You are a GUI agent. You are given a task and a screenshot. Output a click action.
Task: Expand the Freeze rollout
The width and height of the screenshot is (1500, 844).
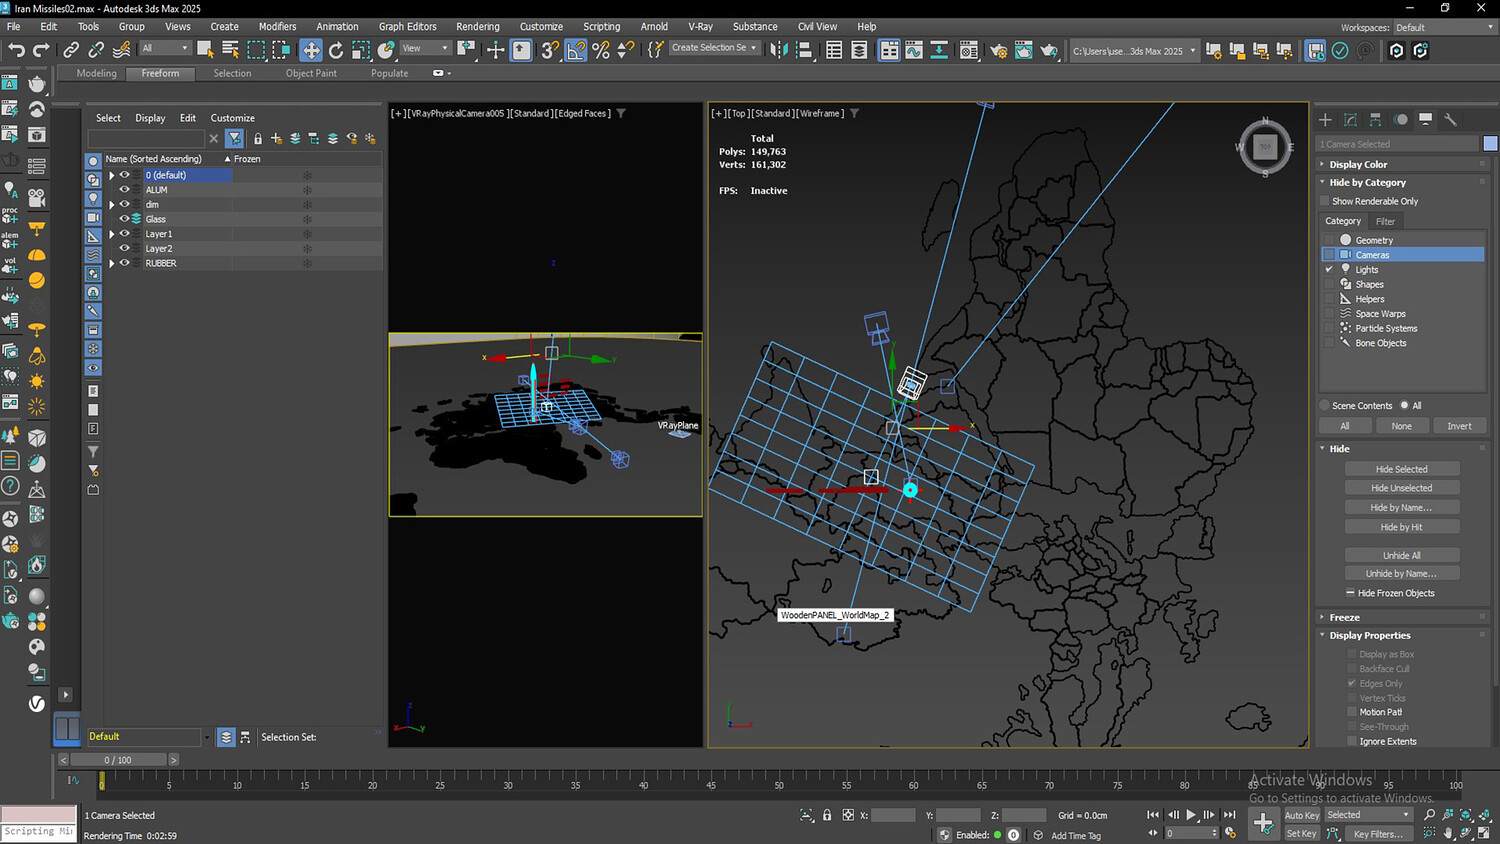pos(1344,617)
